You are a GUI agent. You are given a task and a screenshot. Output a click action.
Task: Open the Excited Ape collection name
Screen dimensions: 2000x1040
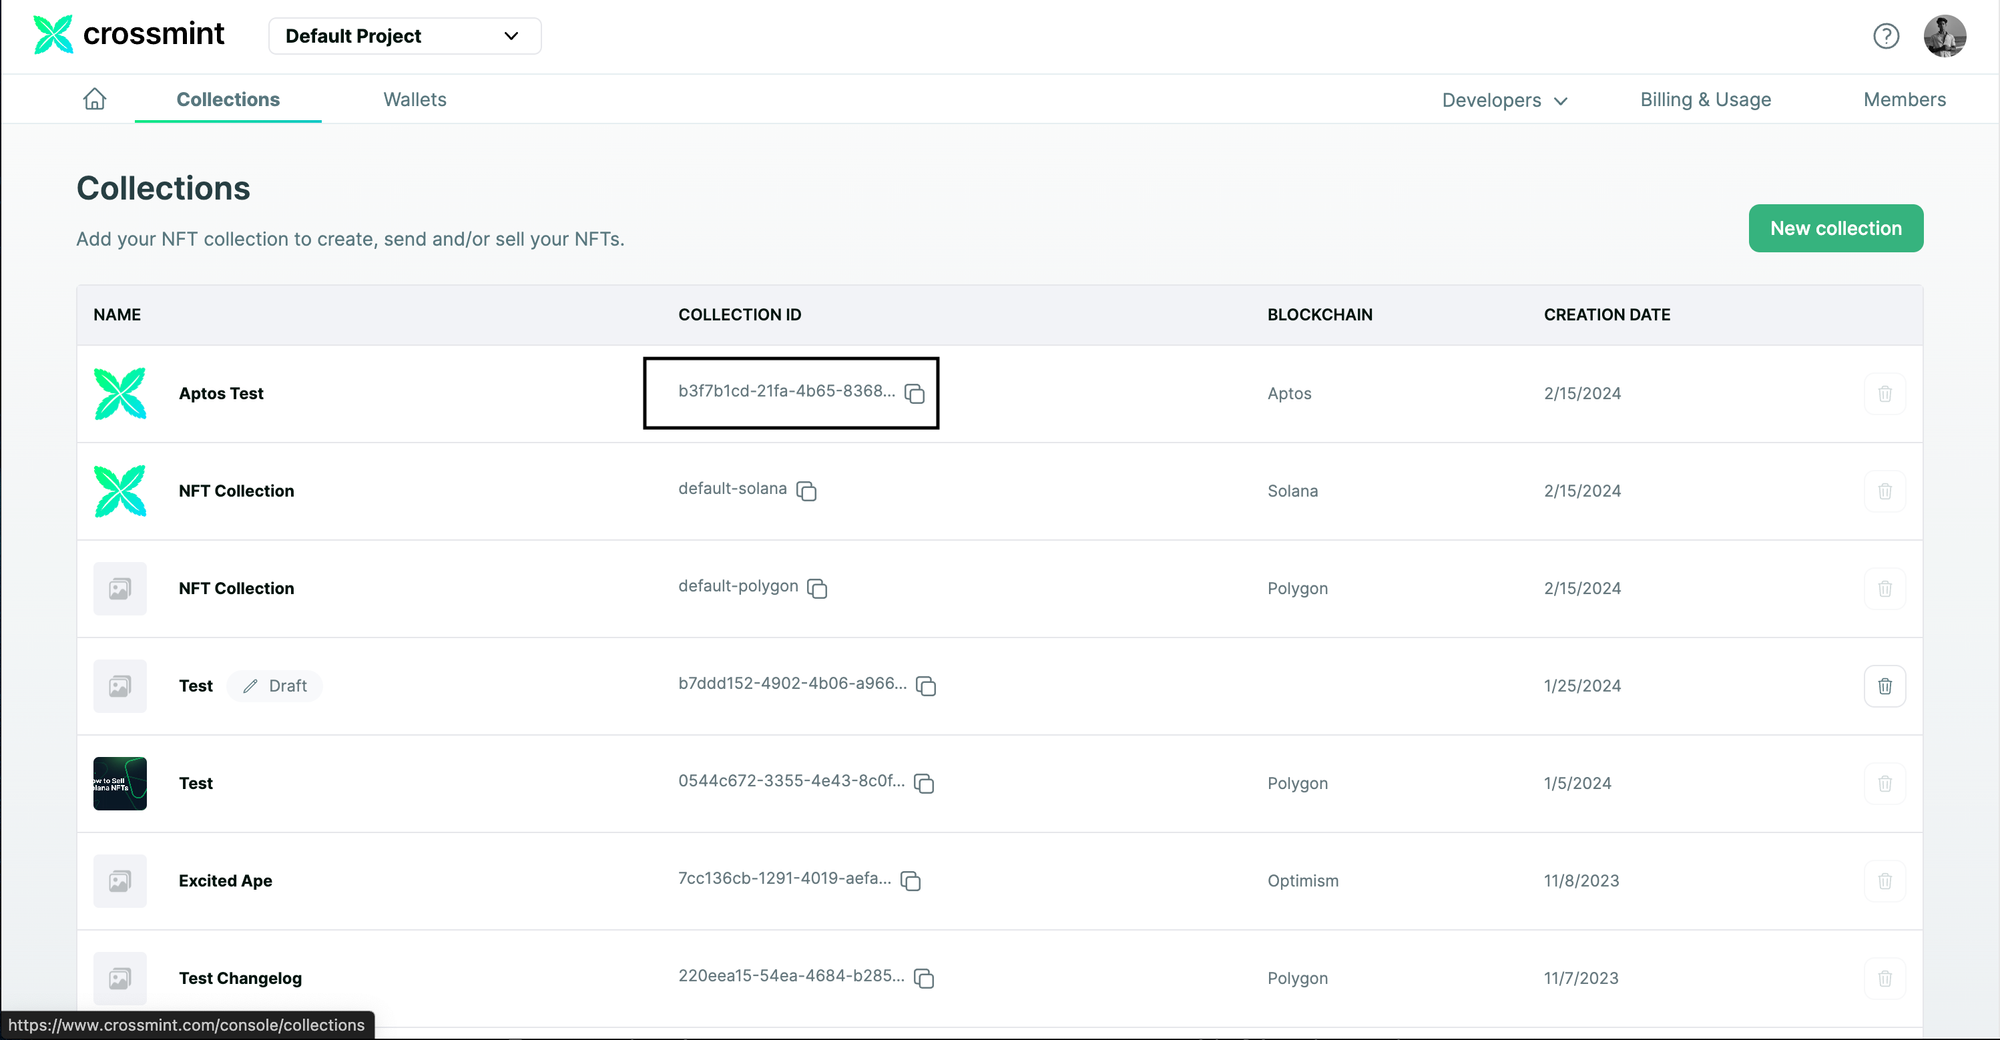225,881
